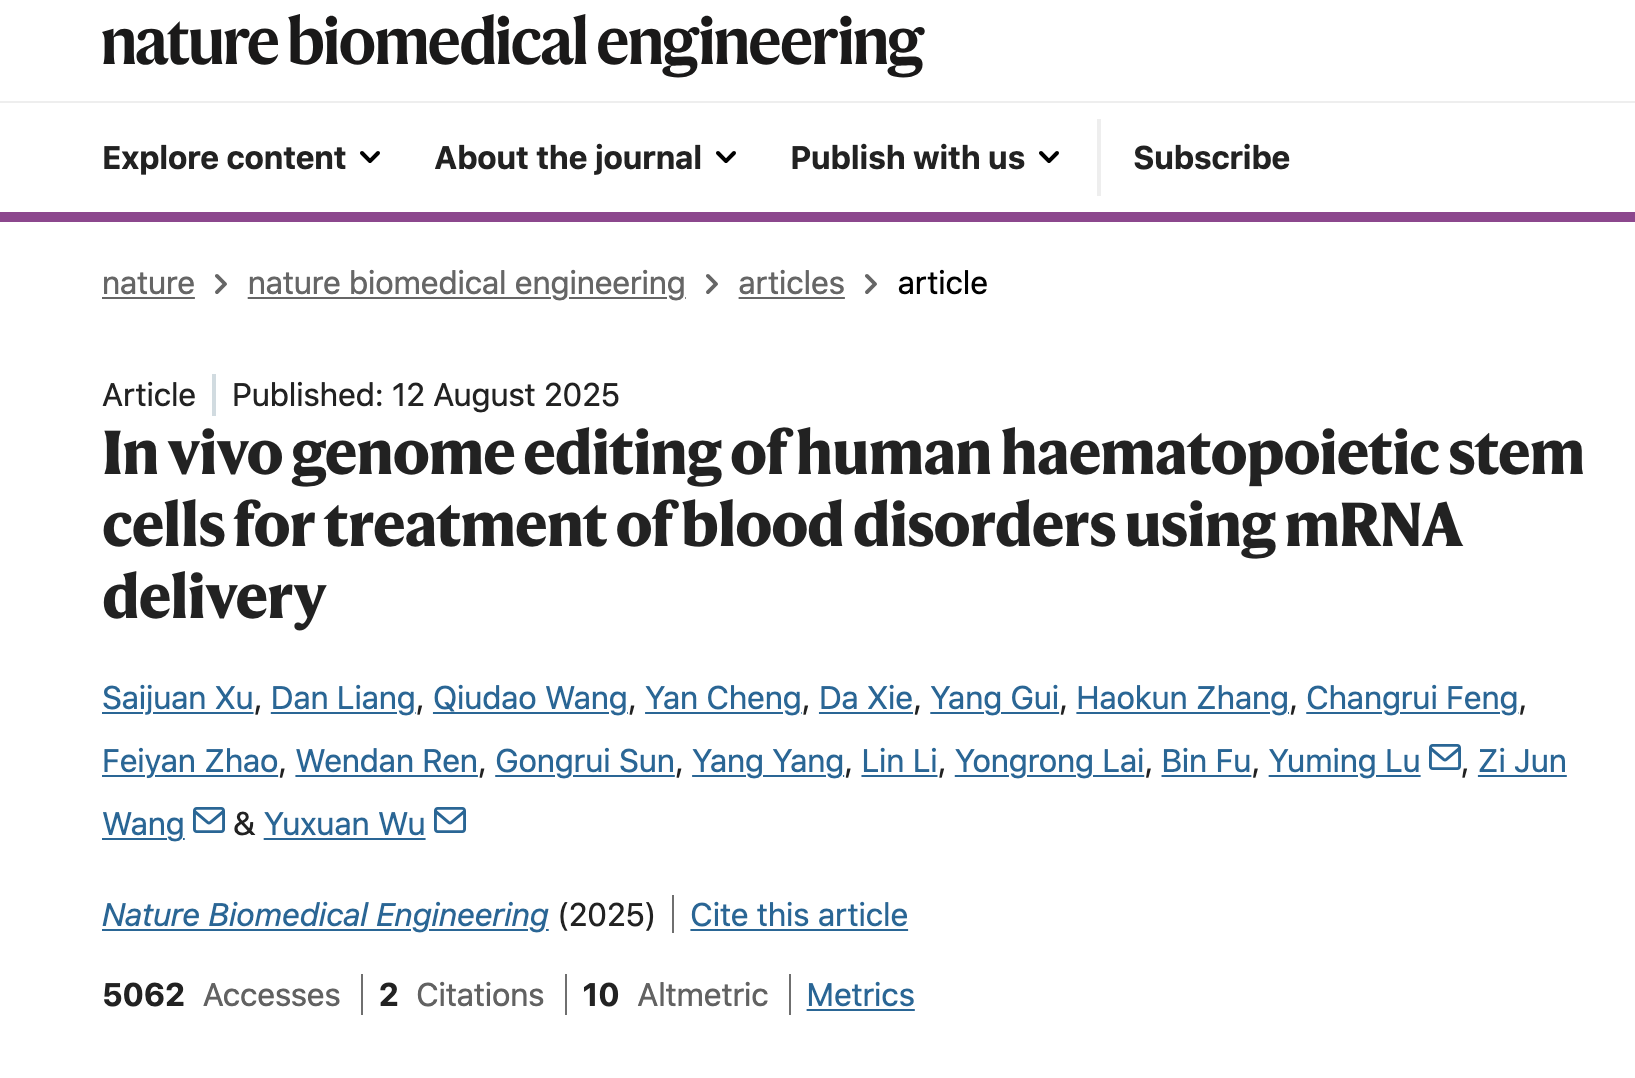Click the italic Nature Biomedical Engineering journal link
Image resolution: width=1635 pixels, height=1078 pixels.
click(x=325, y=915)
